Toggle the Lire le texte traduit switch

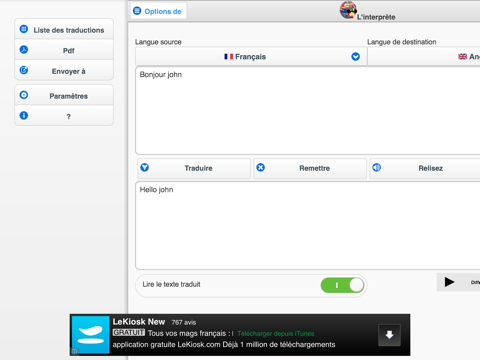(x=342, y=285)
